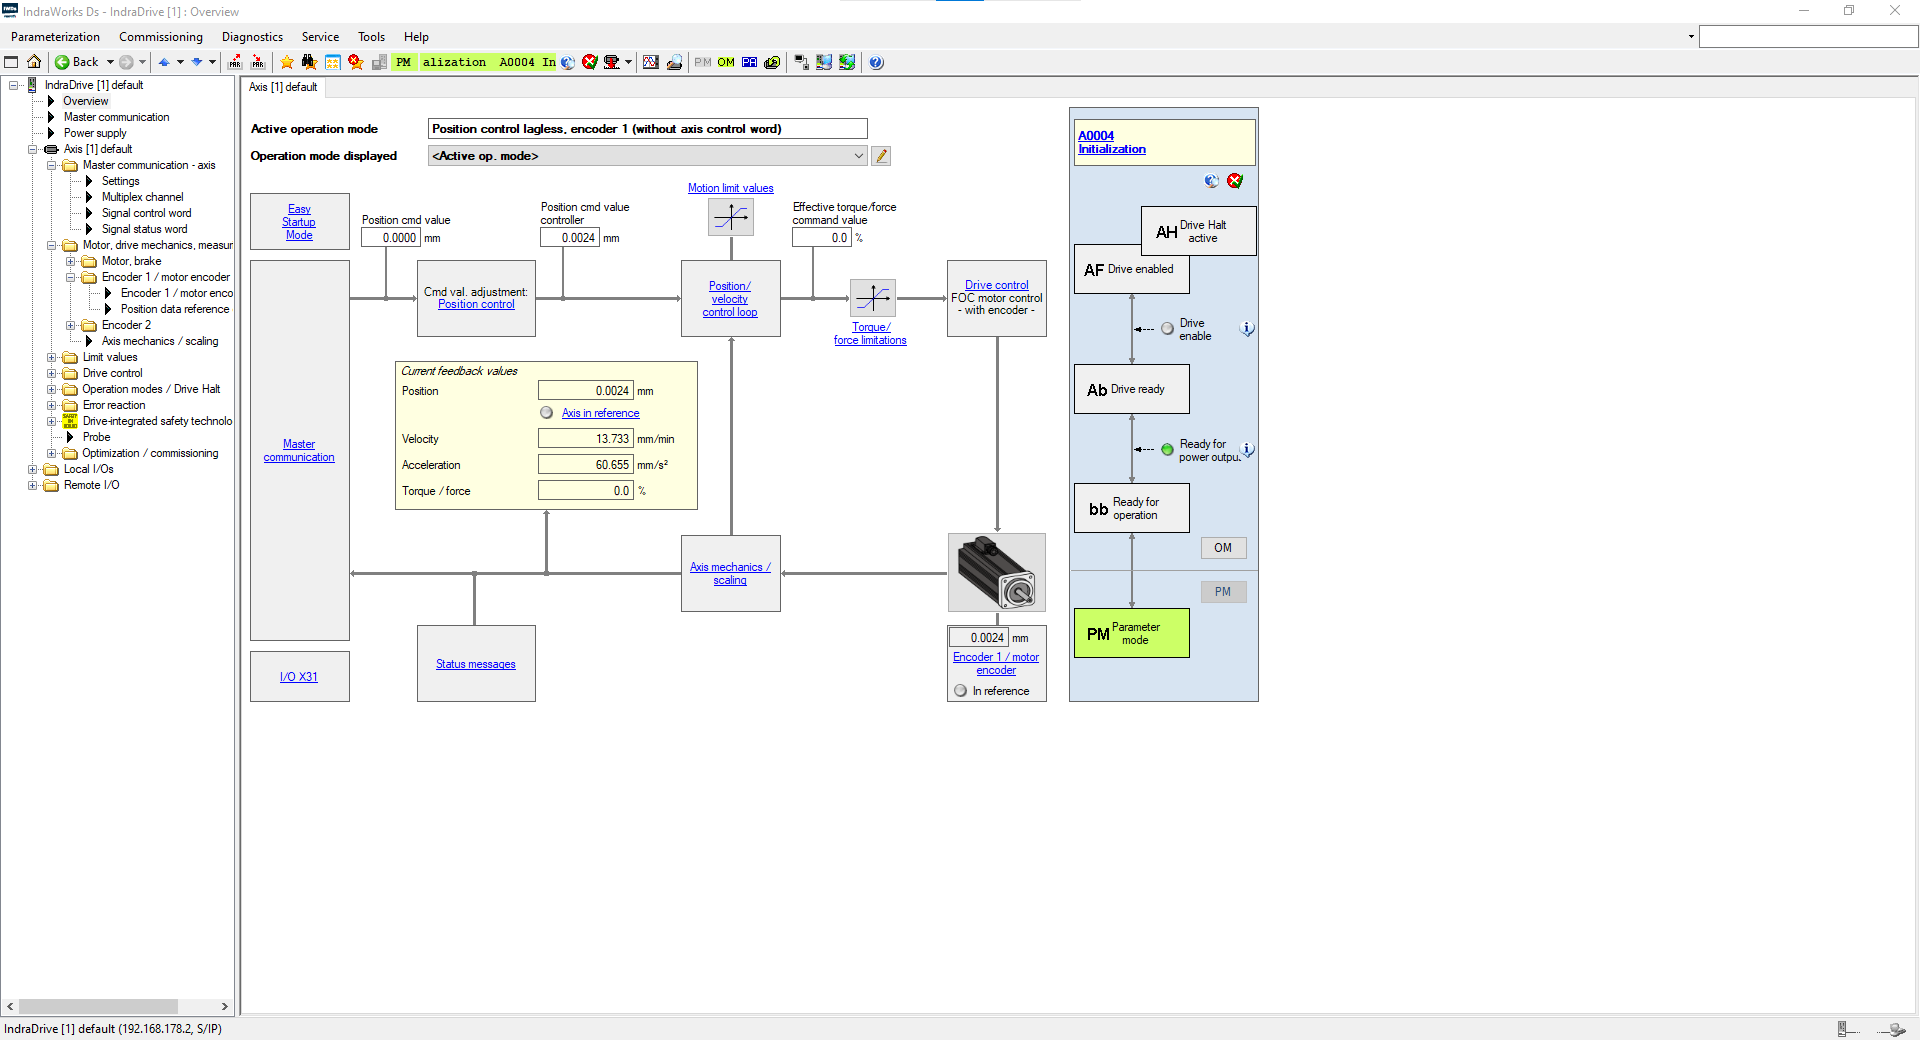
Task: Open the Tools menu
Action: 371,37
